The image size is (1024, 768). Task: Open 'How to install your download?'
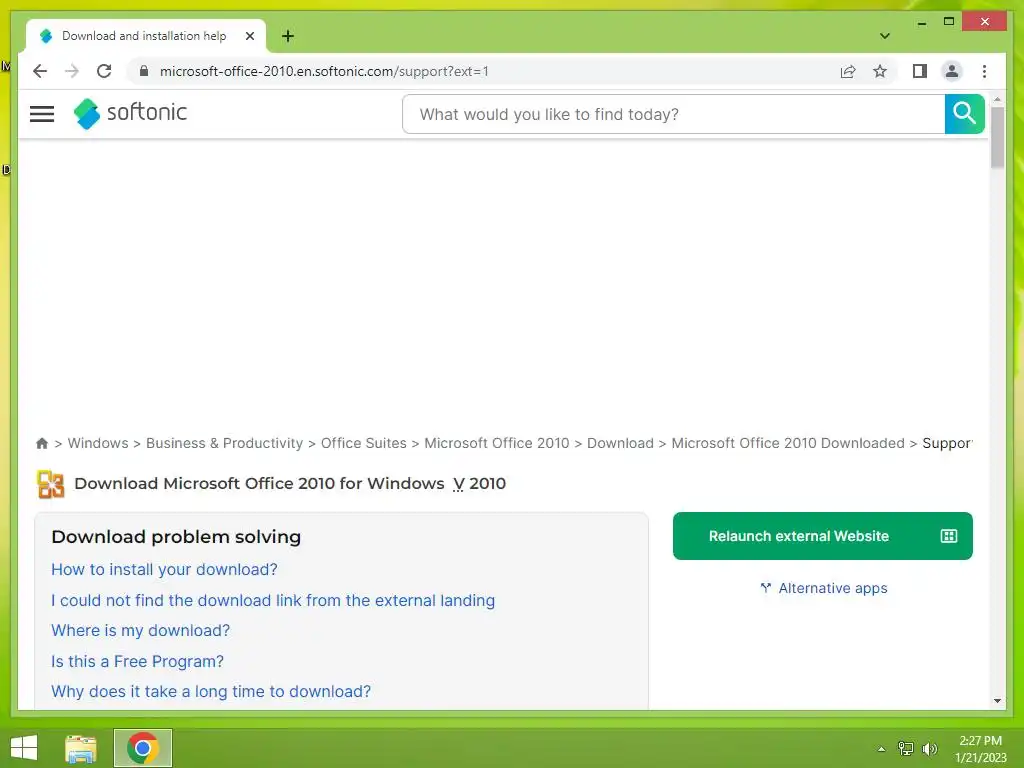164,569
